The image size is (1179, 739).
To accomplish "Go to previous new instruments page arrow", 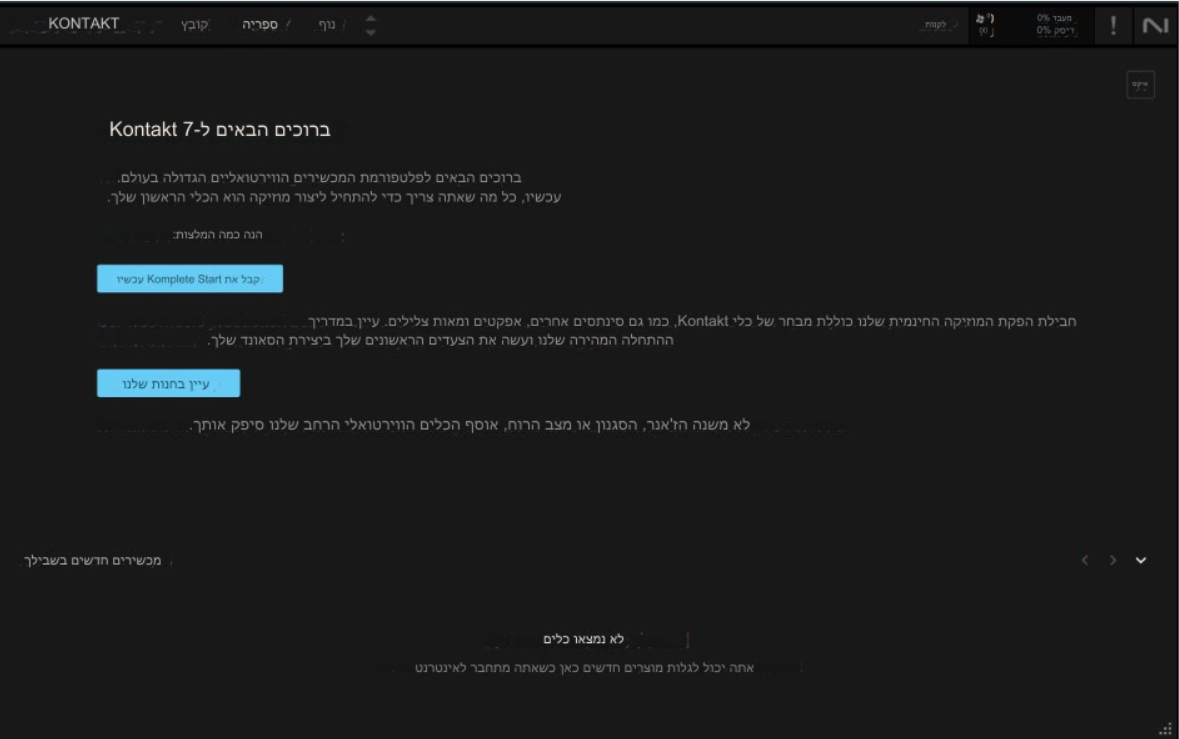I will point(1084,560).
